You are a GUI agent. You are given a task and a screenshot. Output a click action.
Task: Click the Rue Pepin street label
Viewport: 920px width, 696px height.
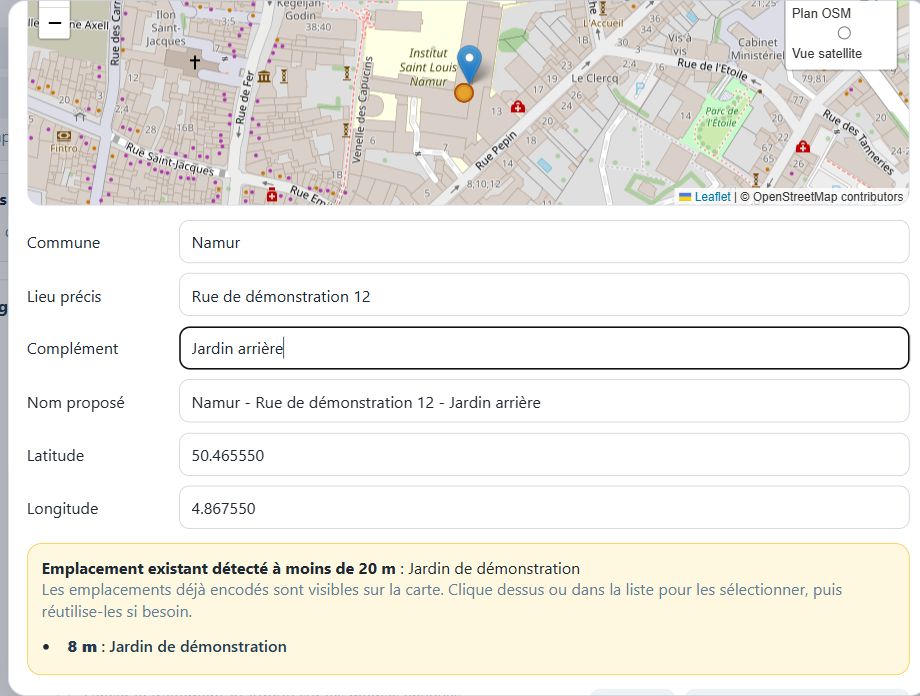coord(496,150)
